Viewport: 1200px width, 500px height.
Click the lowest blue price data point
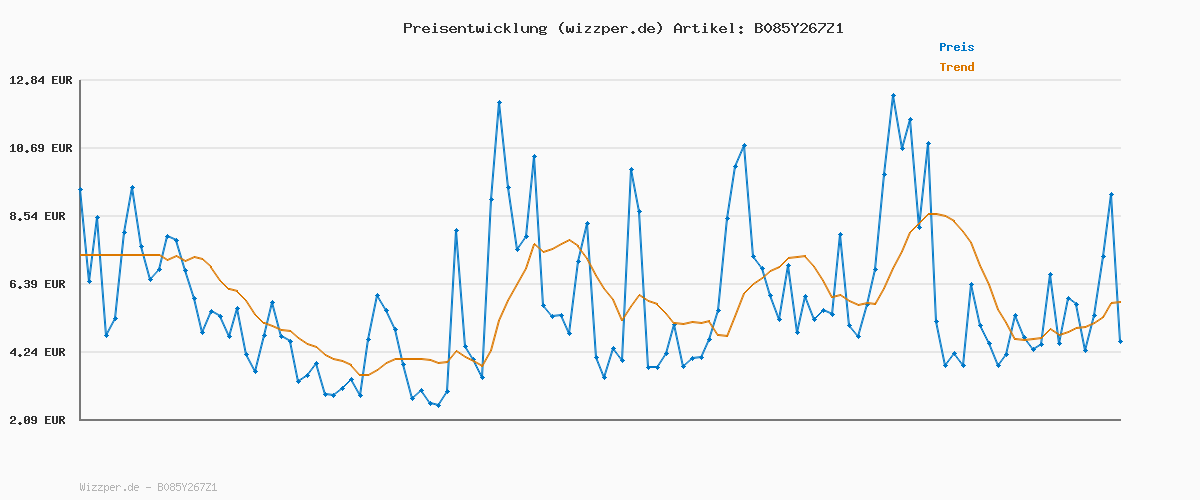(438, 406)
